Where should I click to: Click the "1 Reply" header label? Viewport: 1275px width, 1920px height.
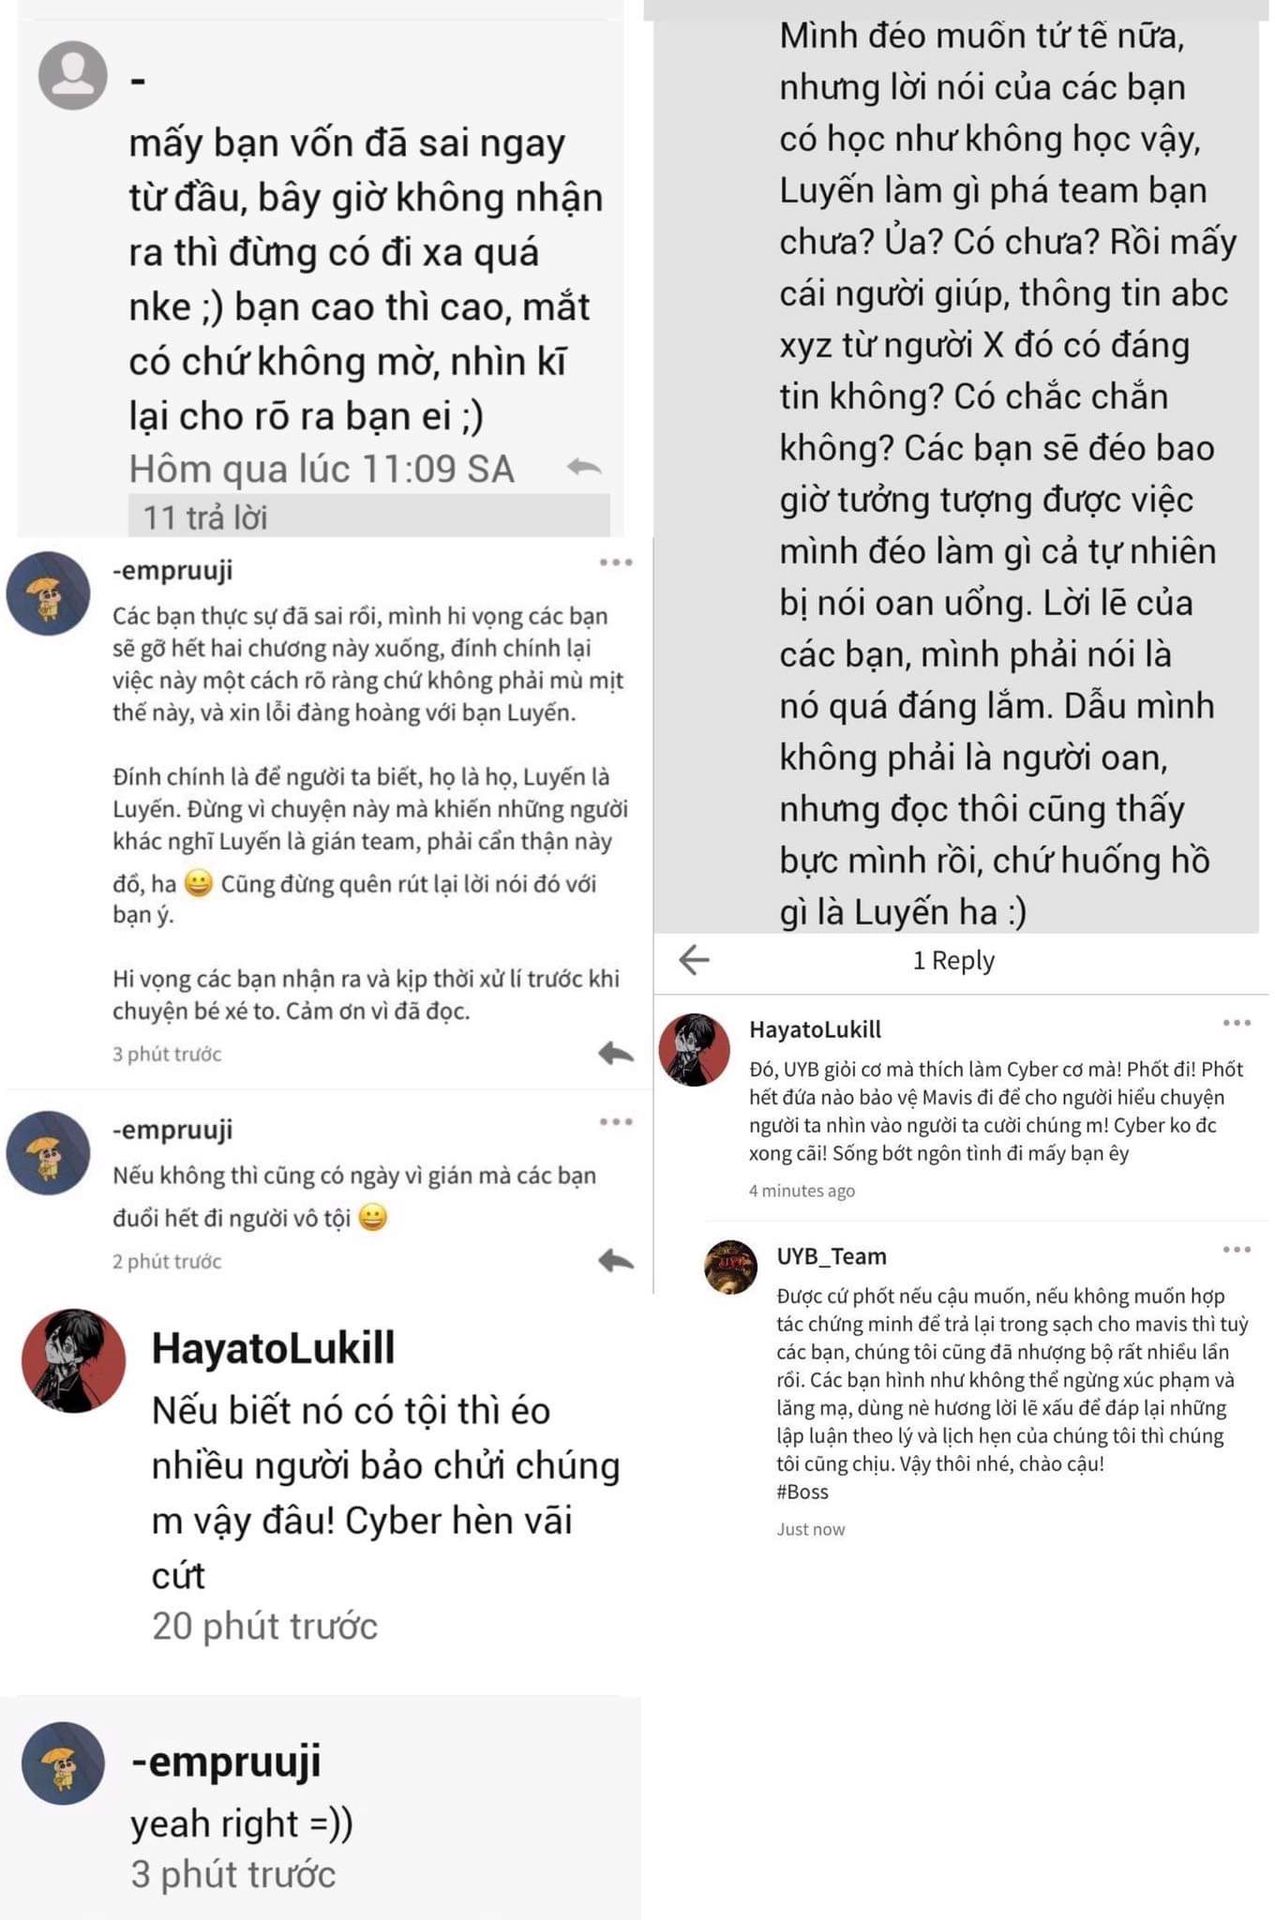point(953,961)
